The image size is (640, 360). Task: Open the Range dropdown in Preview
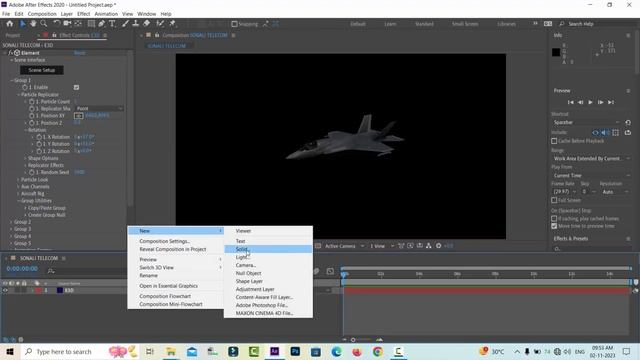tap(591, 158)
